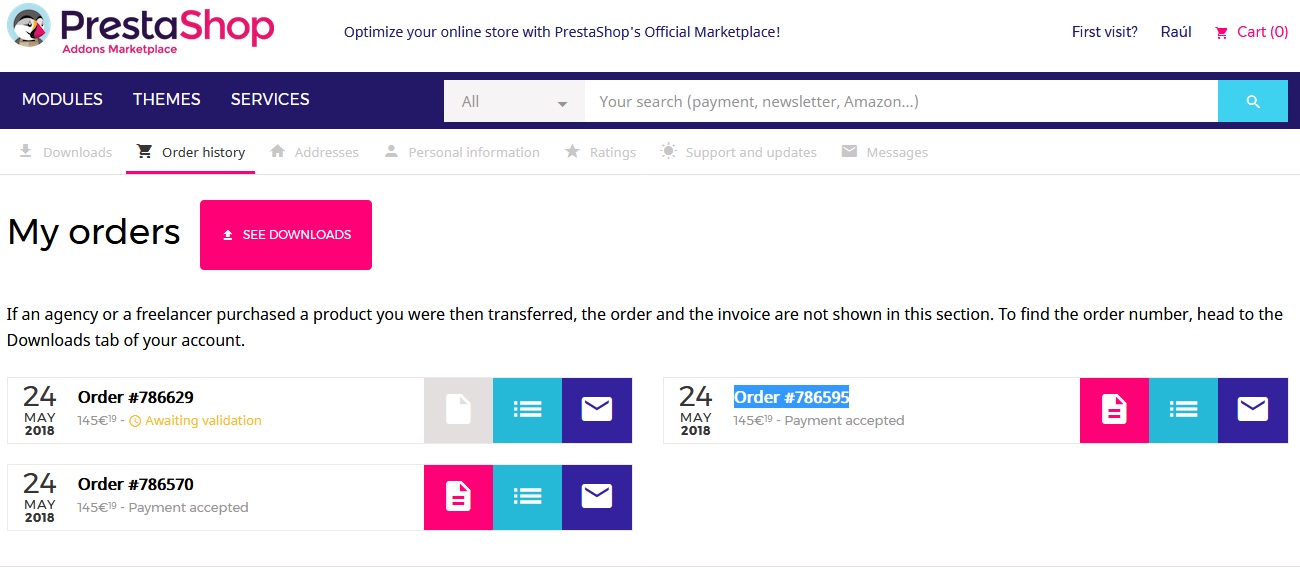
Task: Download invoice for order #786595
Action: tap(1114, 410)
